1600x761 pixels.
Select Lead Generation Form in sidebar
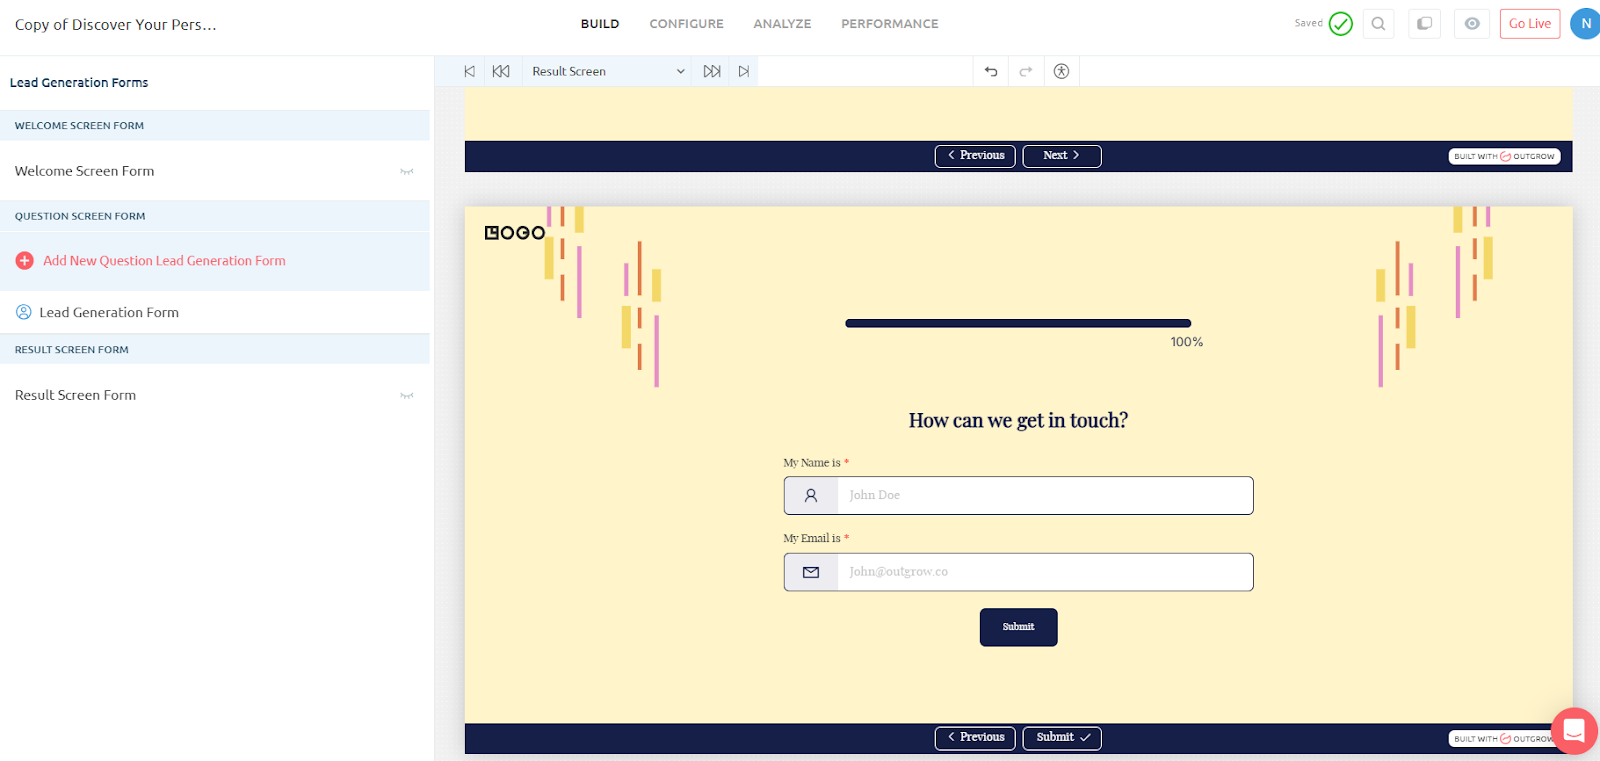pos(109,312)
